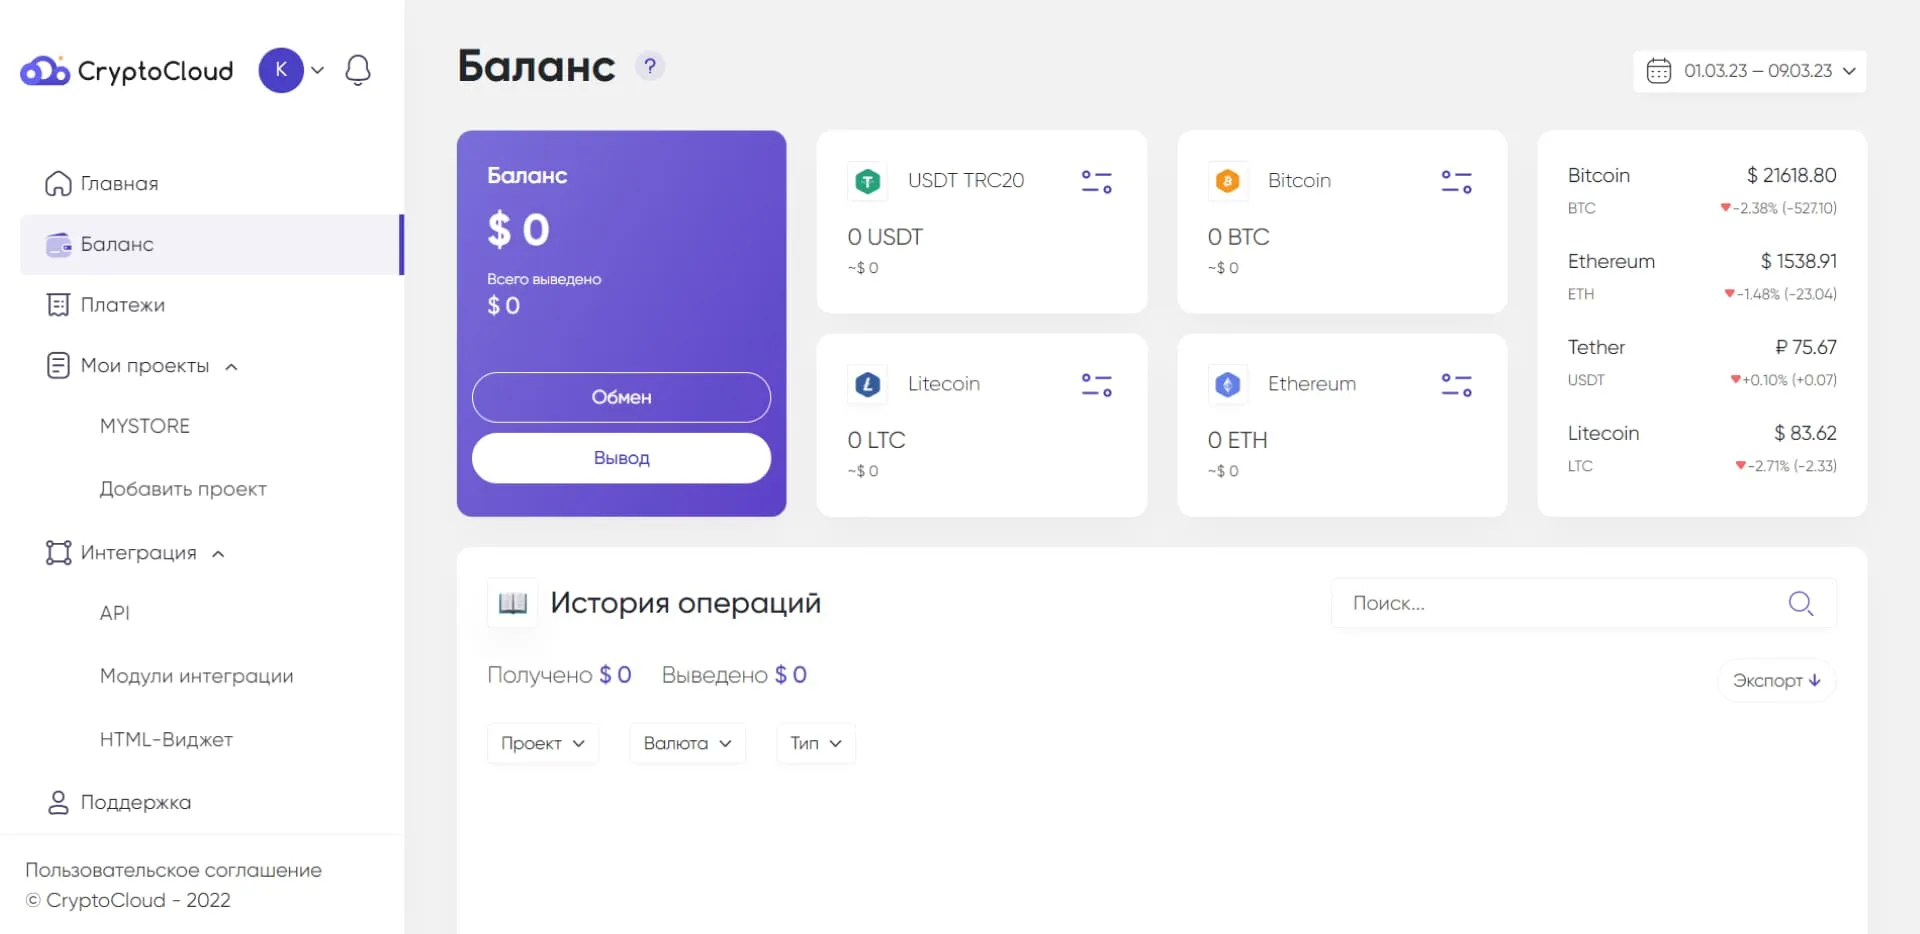Open settings icon on USDT TRC20 card
The image size is (1920, 934).
1096,181
